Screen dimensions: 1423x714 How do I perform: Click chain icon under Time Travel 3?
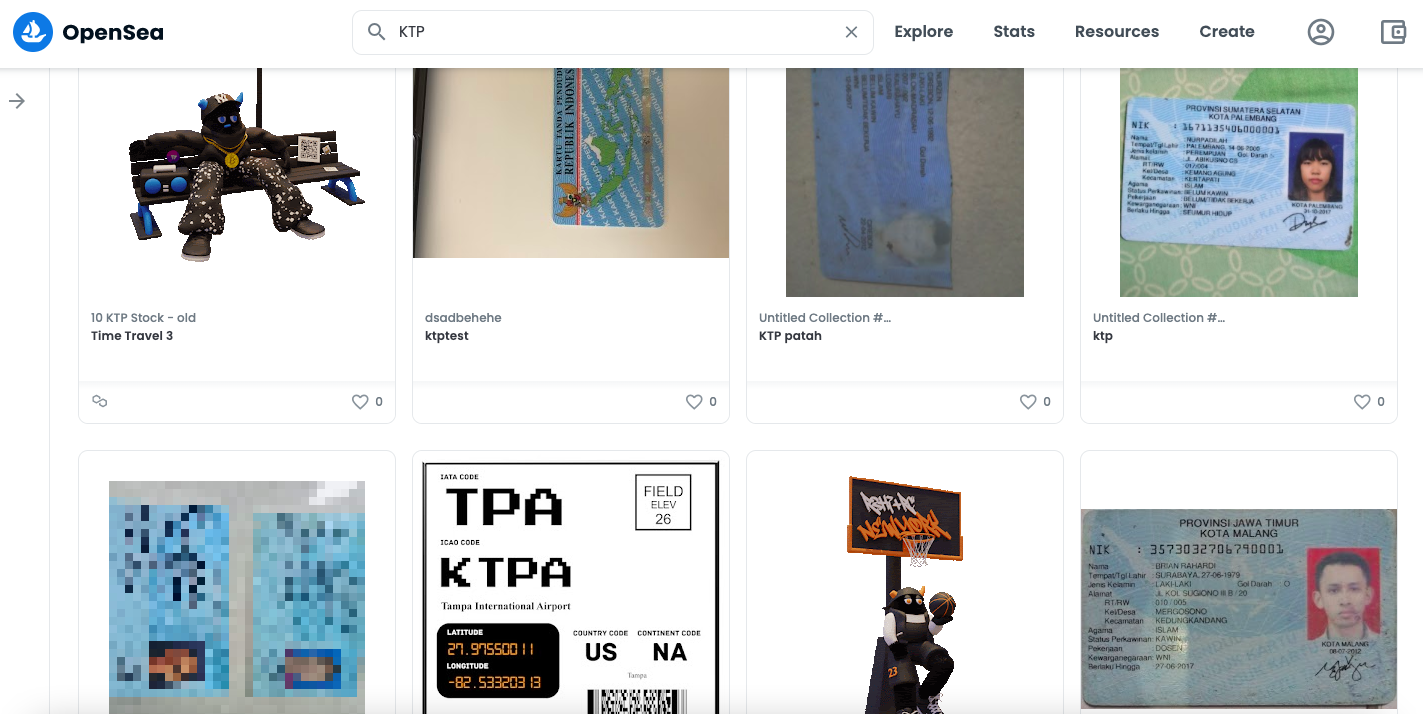99,401
